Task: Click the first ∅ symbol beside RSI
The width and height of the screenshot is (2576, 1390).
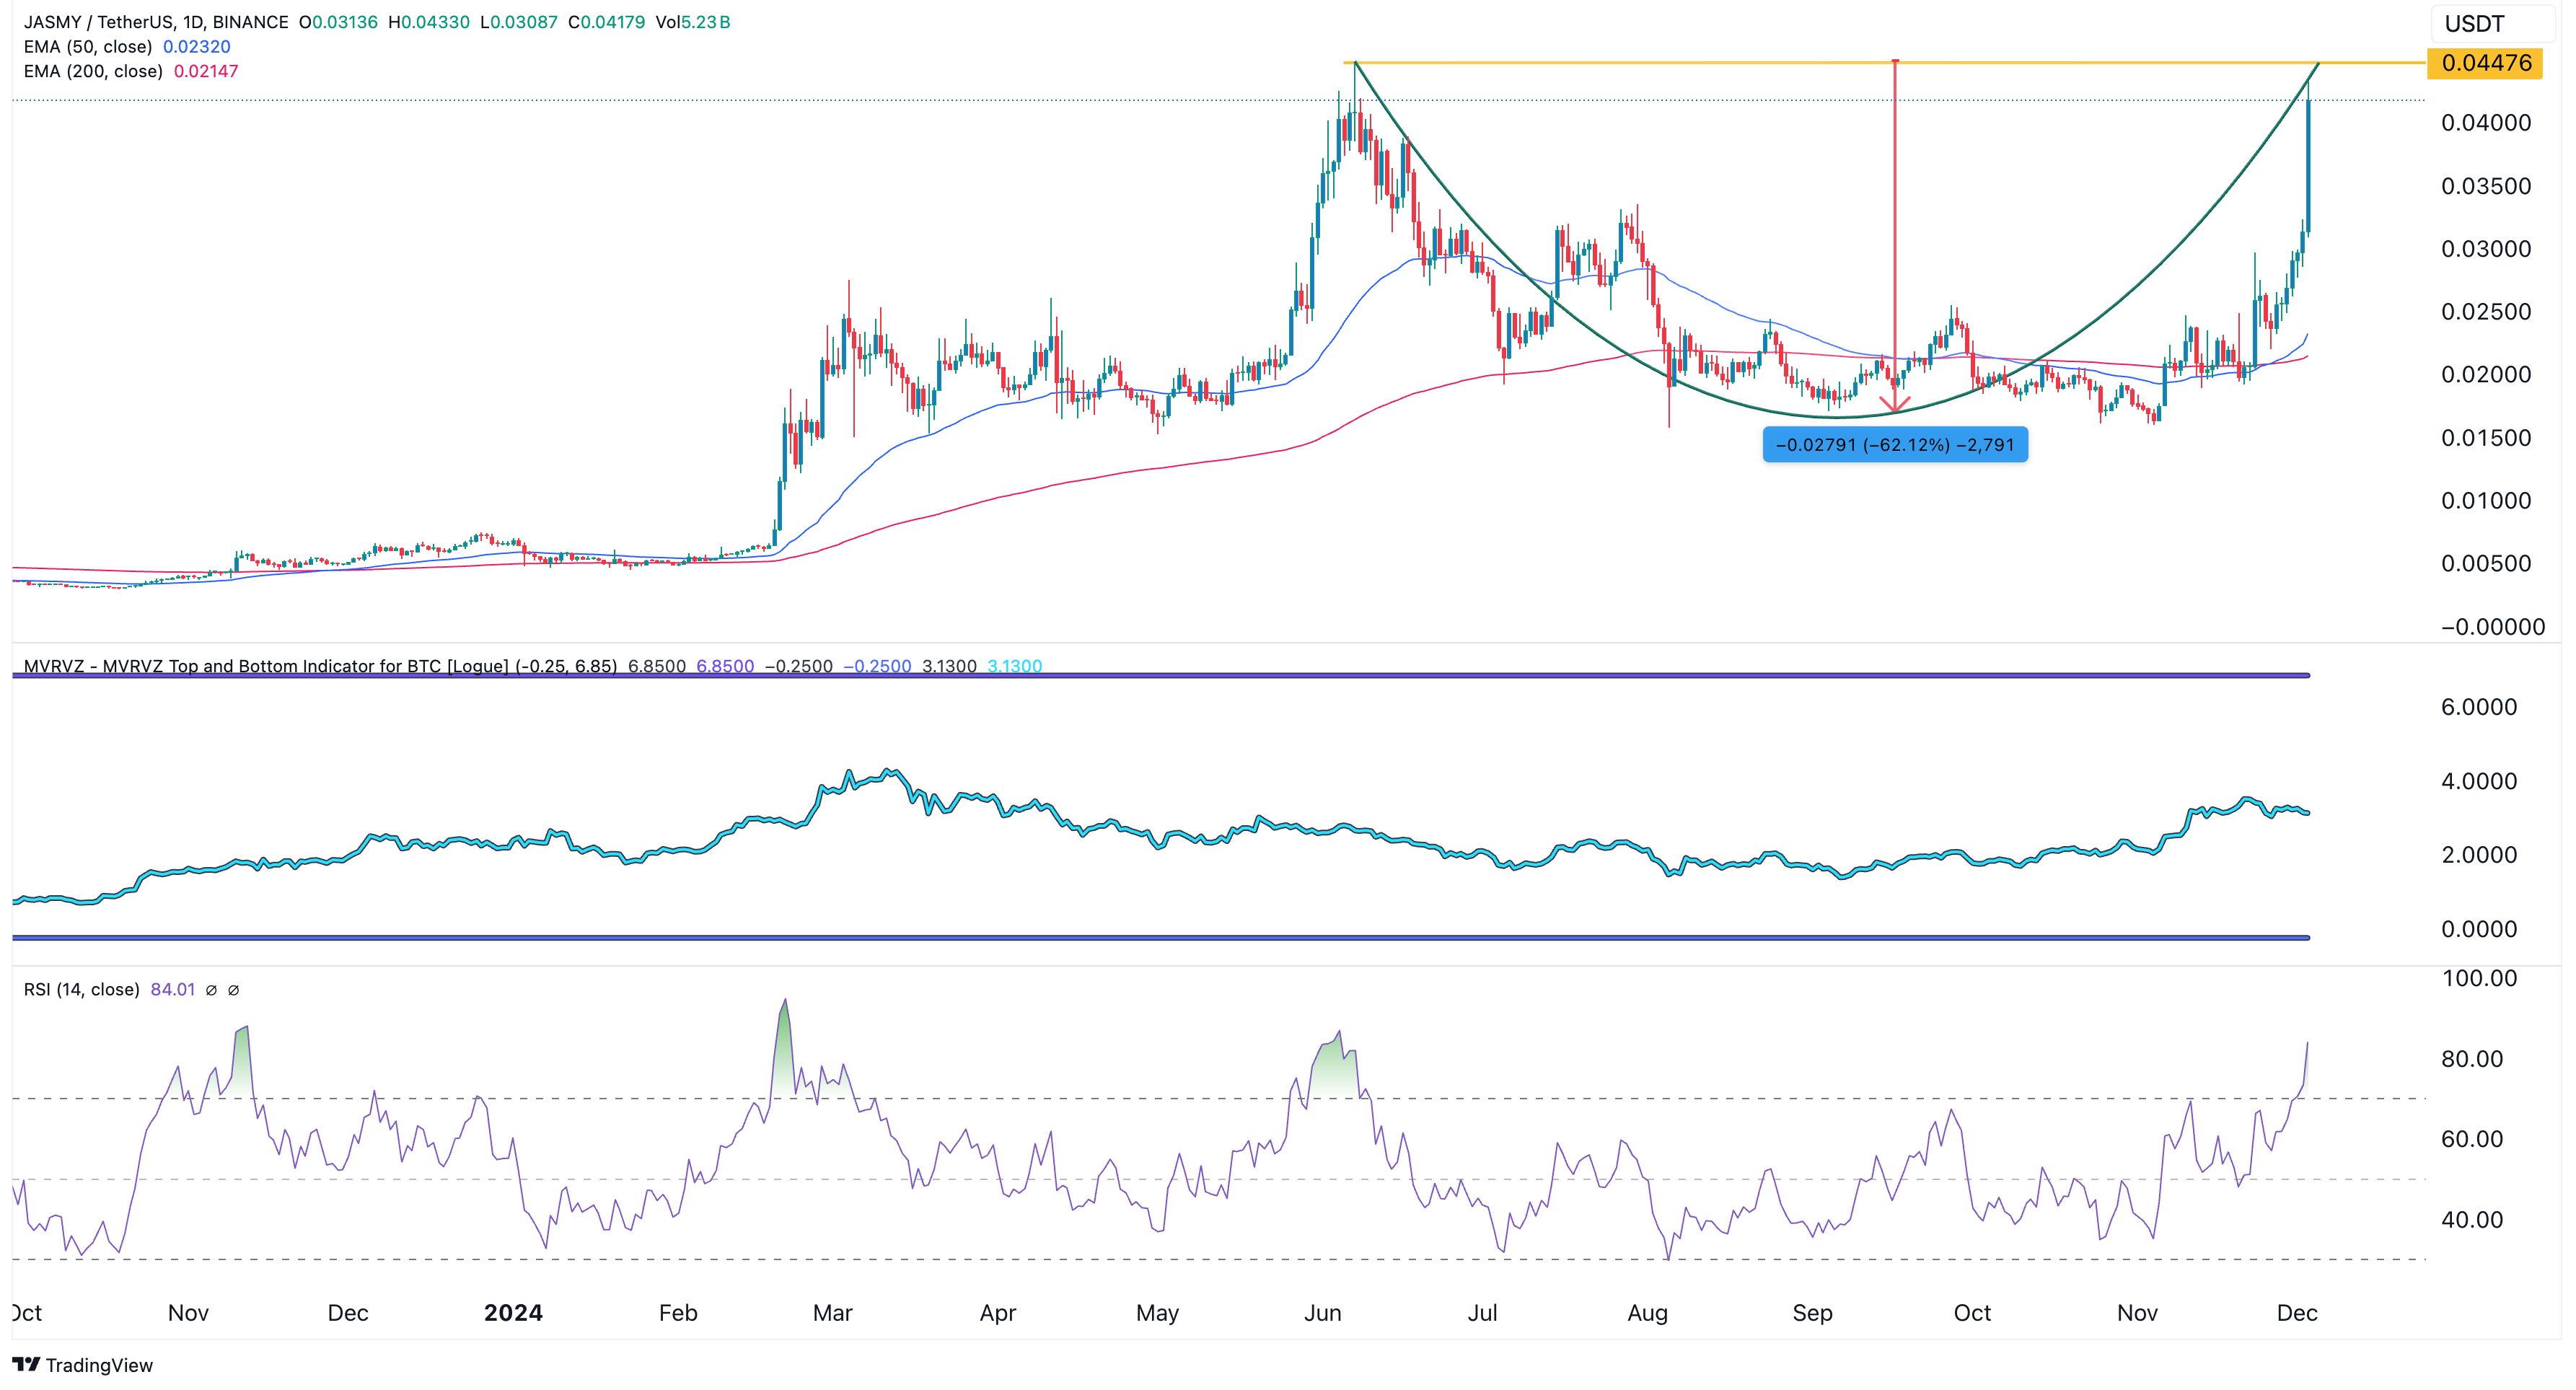Action: click(x=211, y=990)
